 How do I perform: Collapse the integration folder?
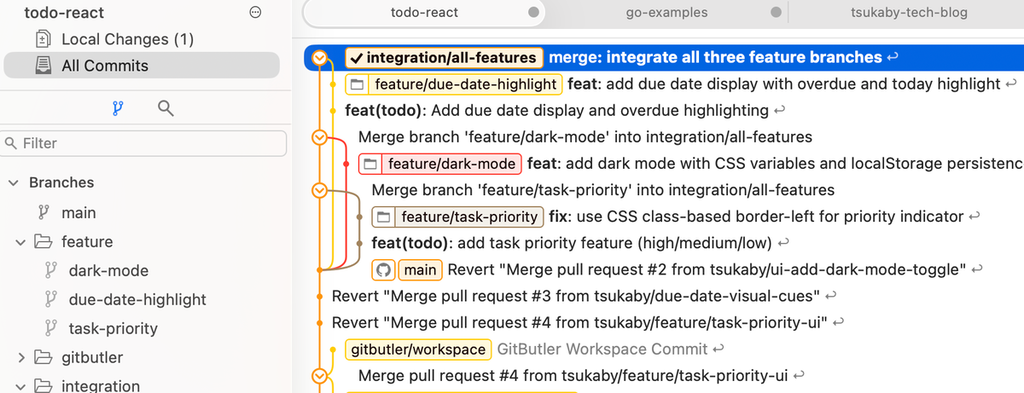[21, 386]
